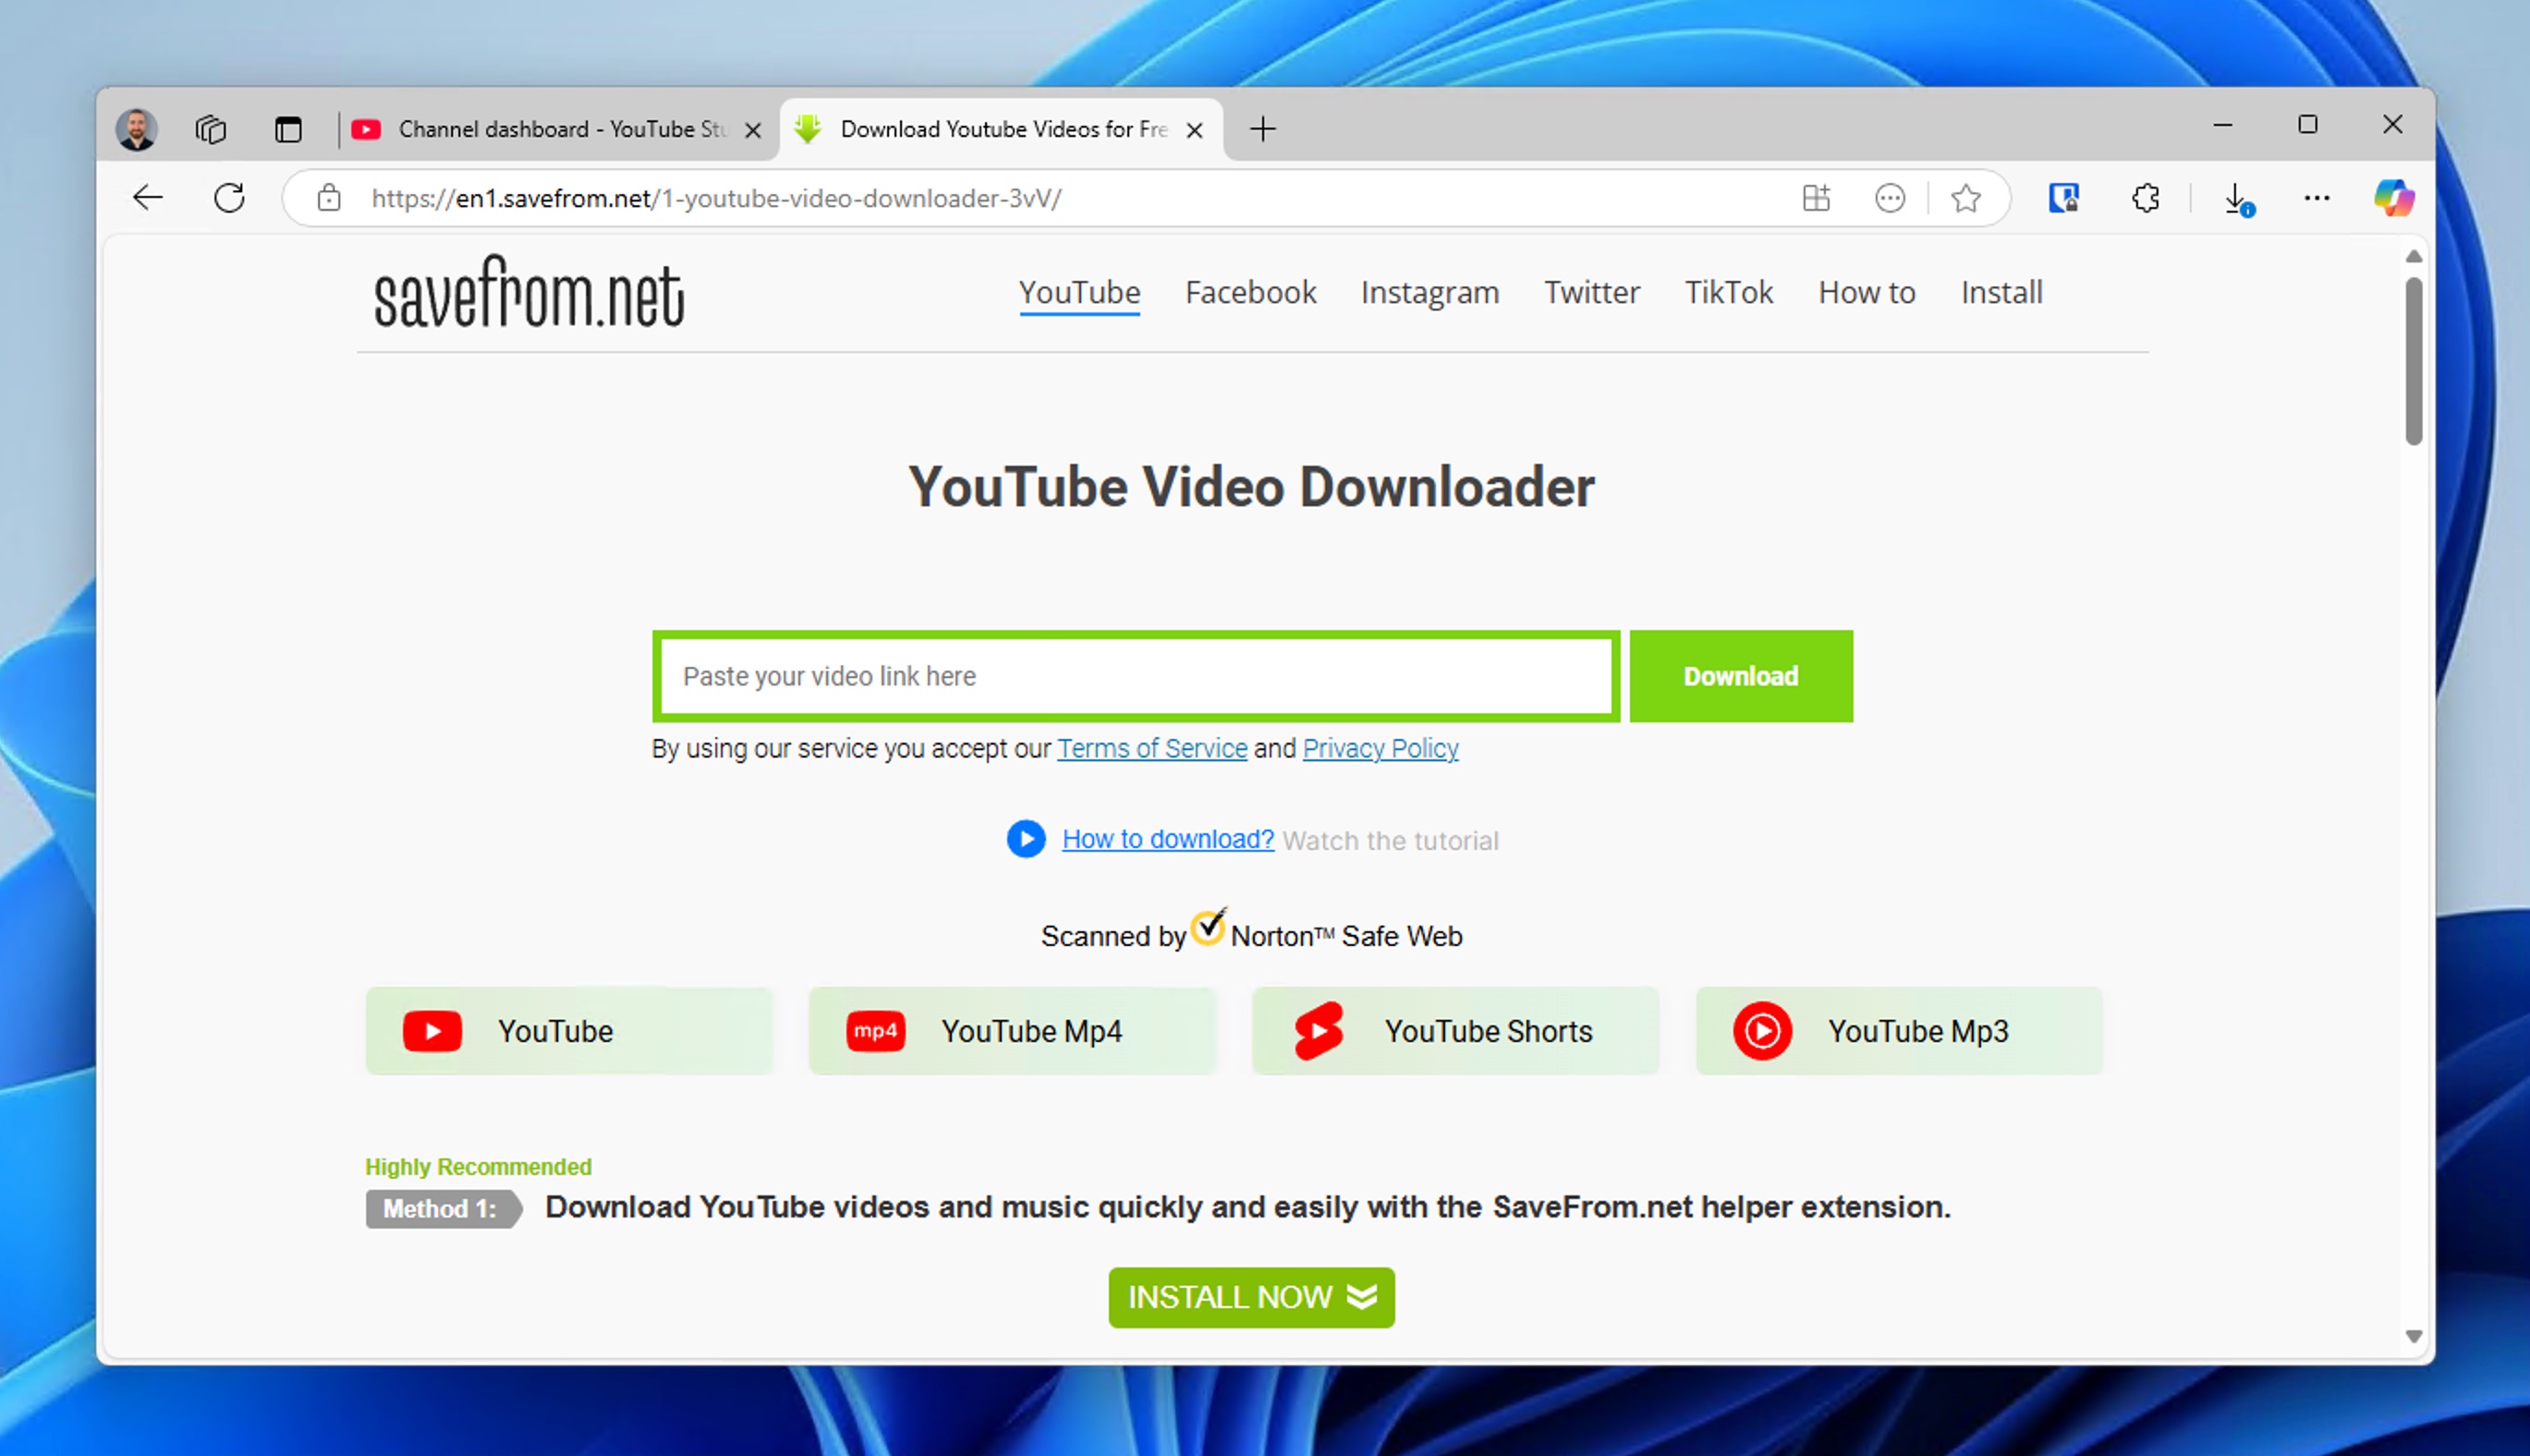Screen dimensions: 2530x1456
Task: Open the Terms of Service link
Action: click(x=1152, y=748)
